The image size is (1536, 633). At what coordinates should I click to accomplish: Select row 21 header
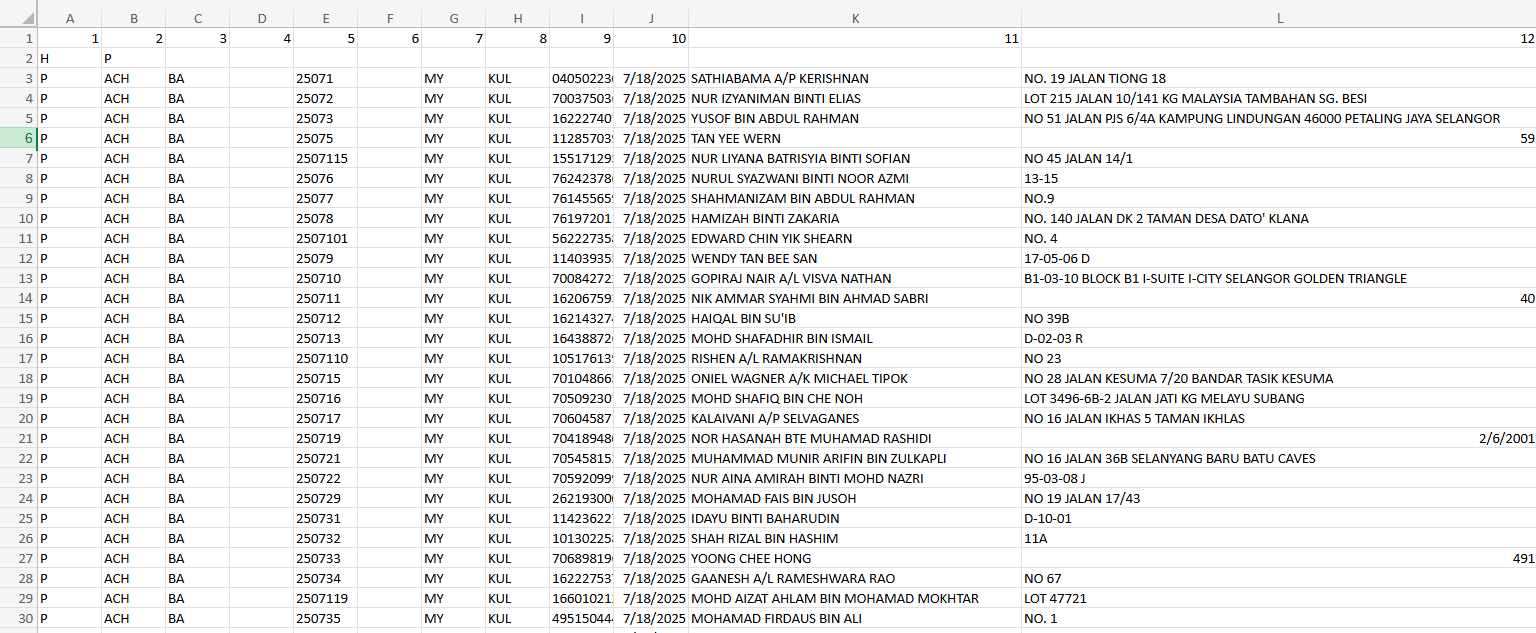pyautogui.click(x=19, y=438)
